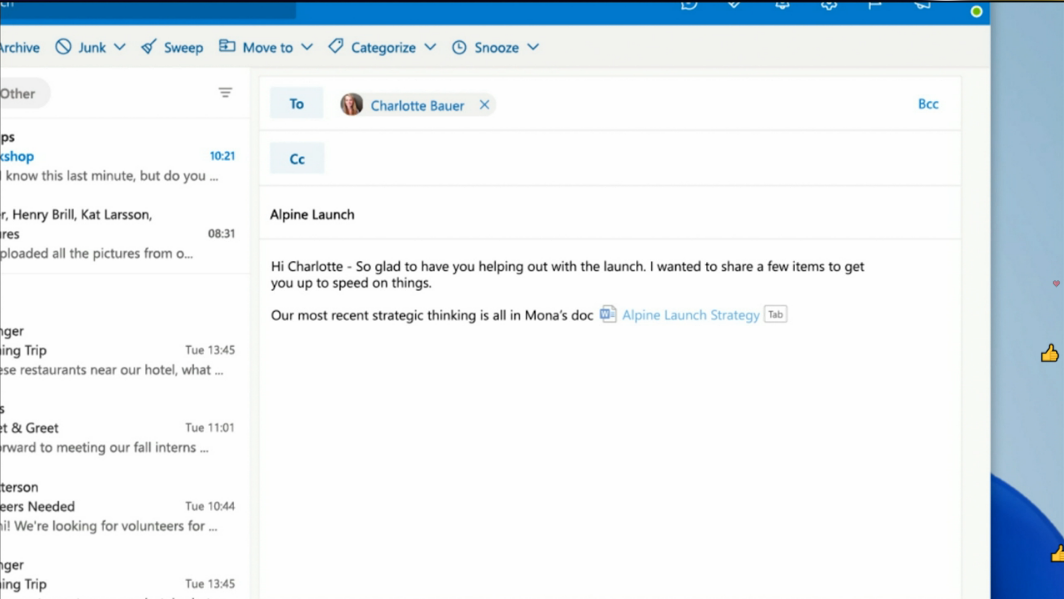This screenshot has width=1064, height=599.
Task: Open the Alpine Launch Strategy link
Action: [x=690, y=315]
